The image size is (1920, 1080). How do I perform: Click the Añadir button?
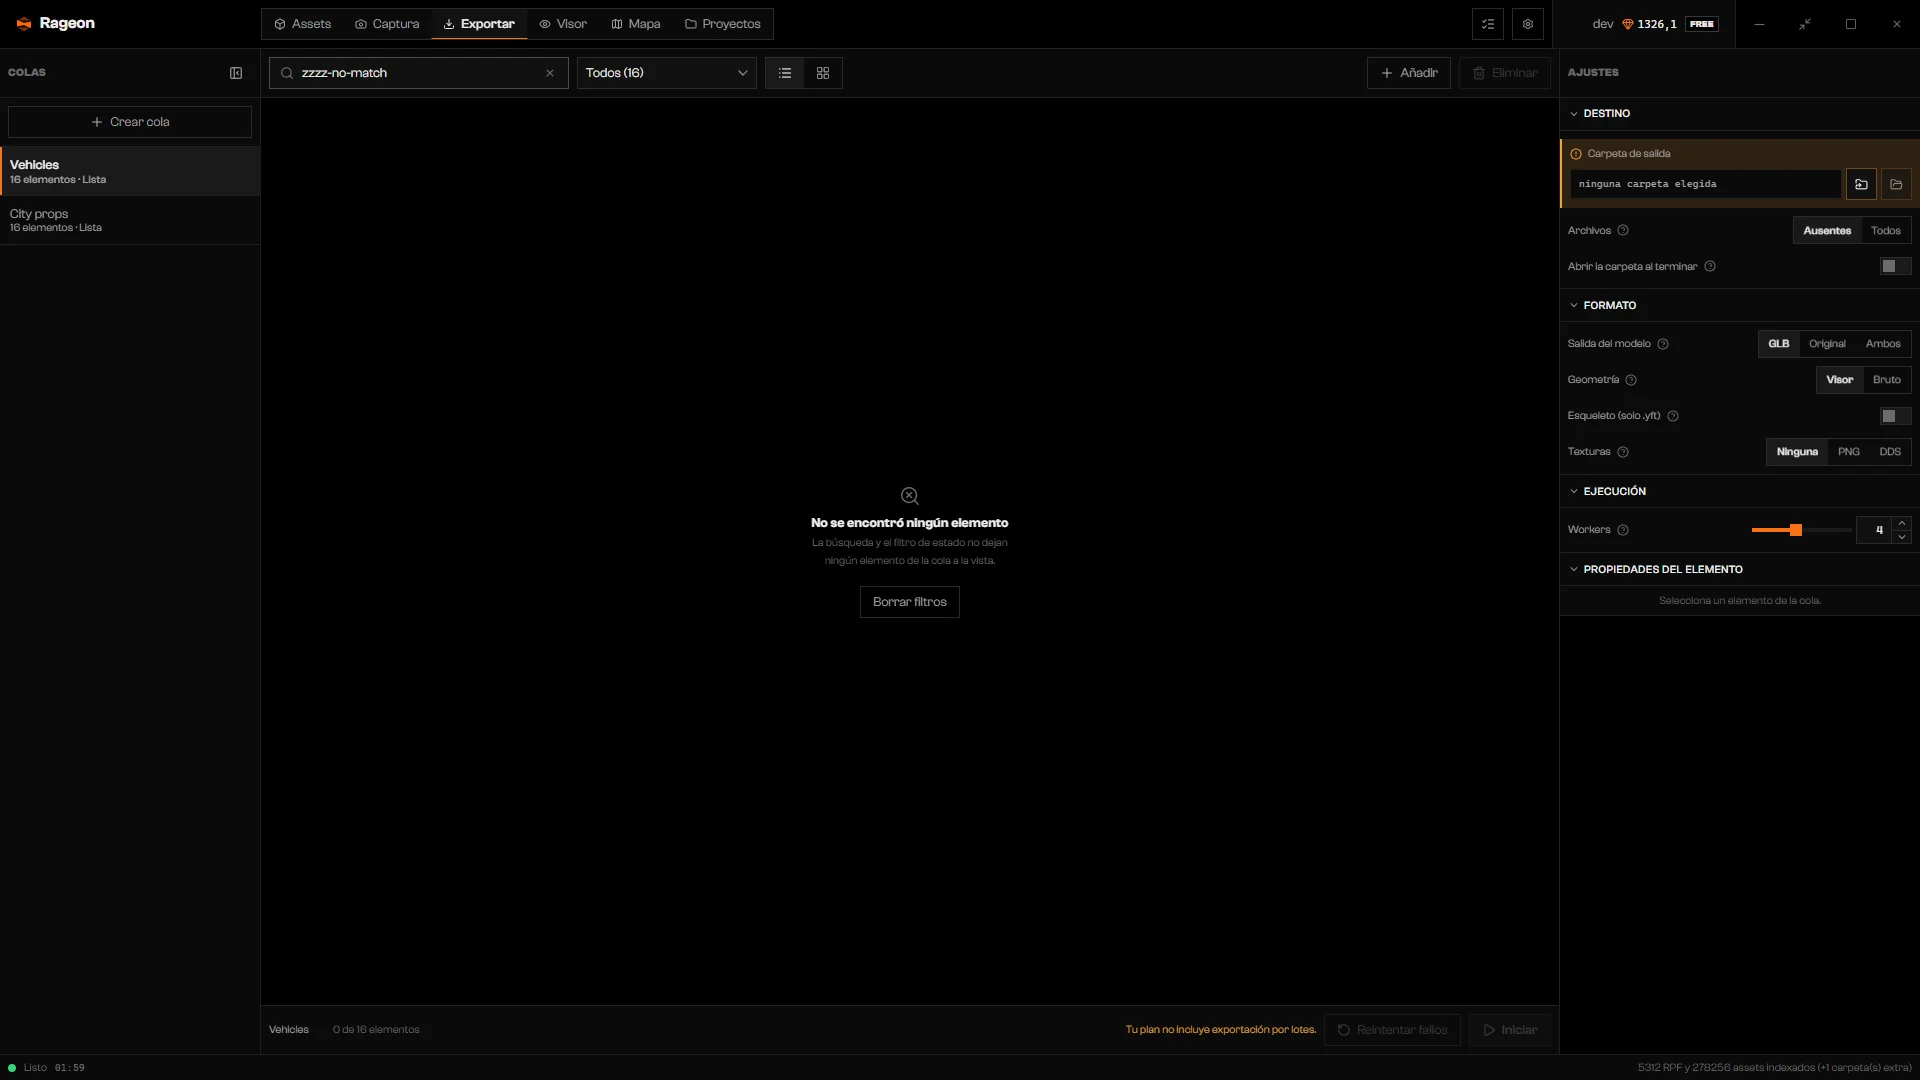point(1409,73)
